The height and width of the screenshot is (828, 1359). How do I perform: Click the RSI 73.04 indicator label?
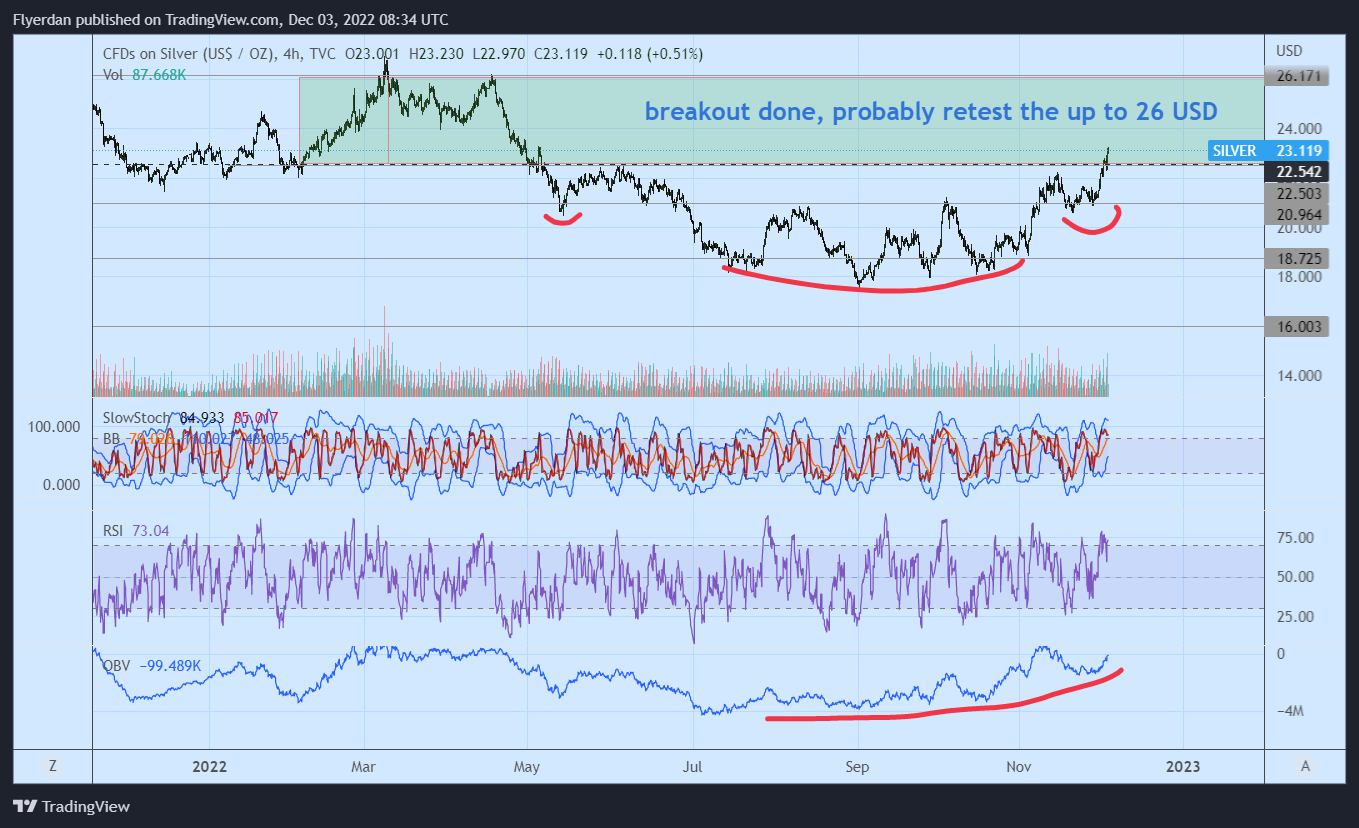pos(137,531)
